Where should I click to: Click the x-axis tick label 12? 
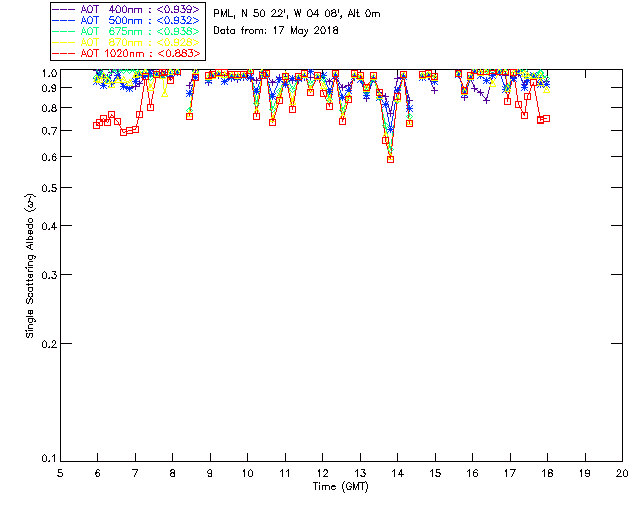click(322, 473)
